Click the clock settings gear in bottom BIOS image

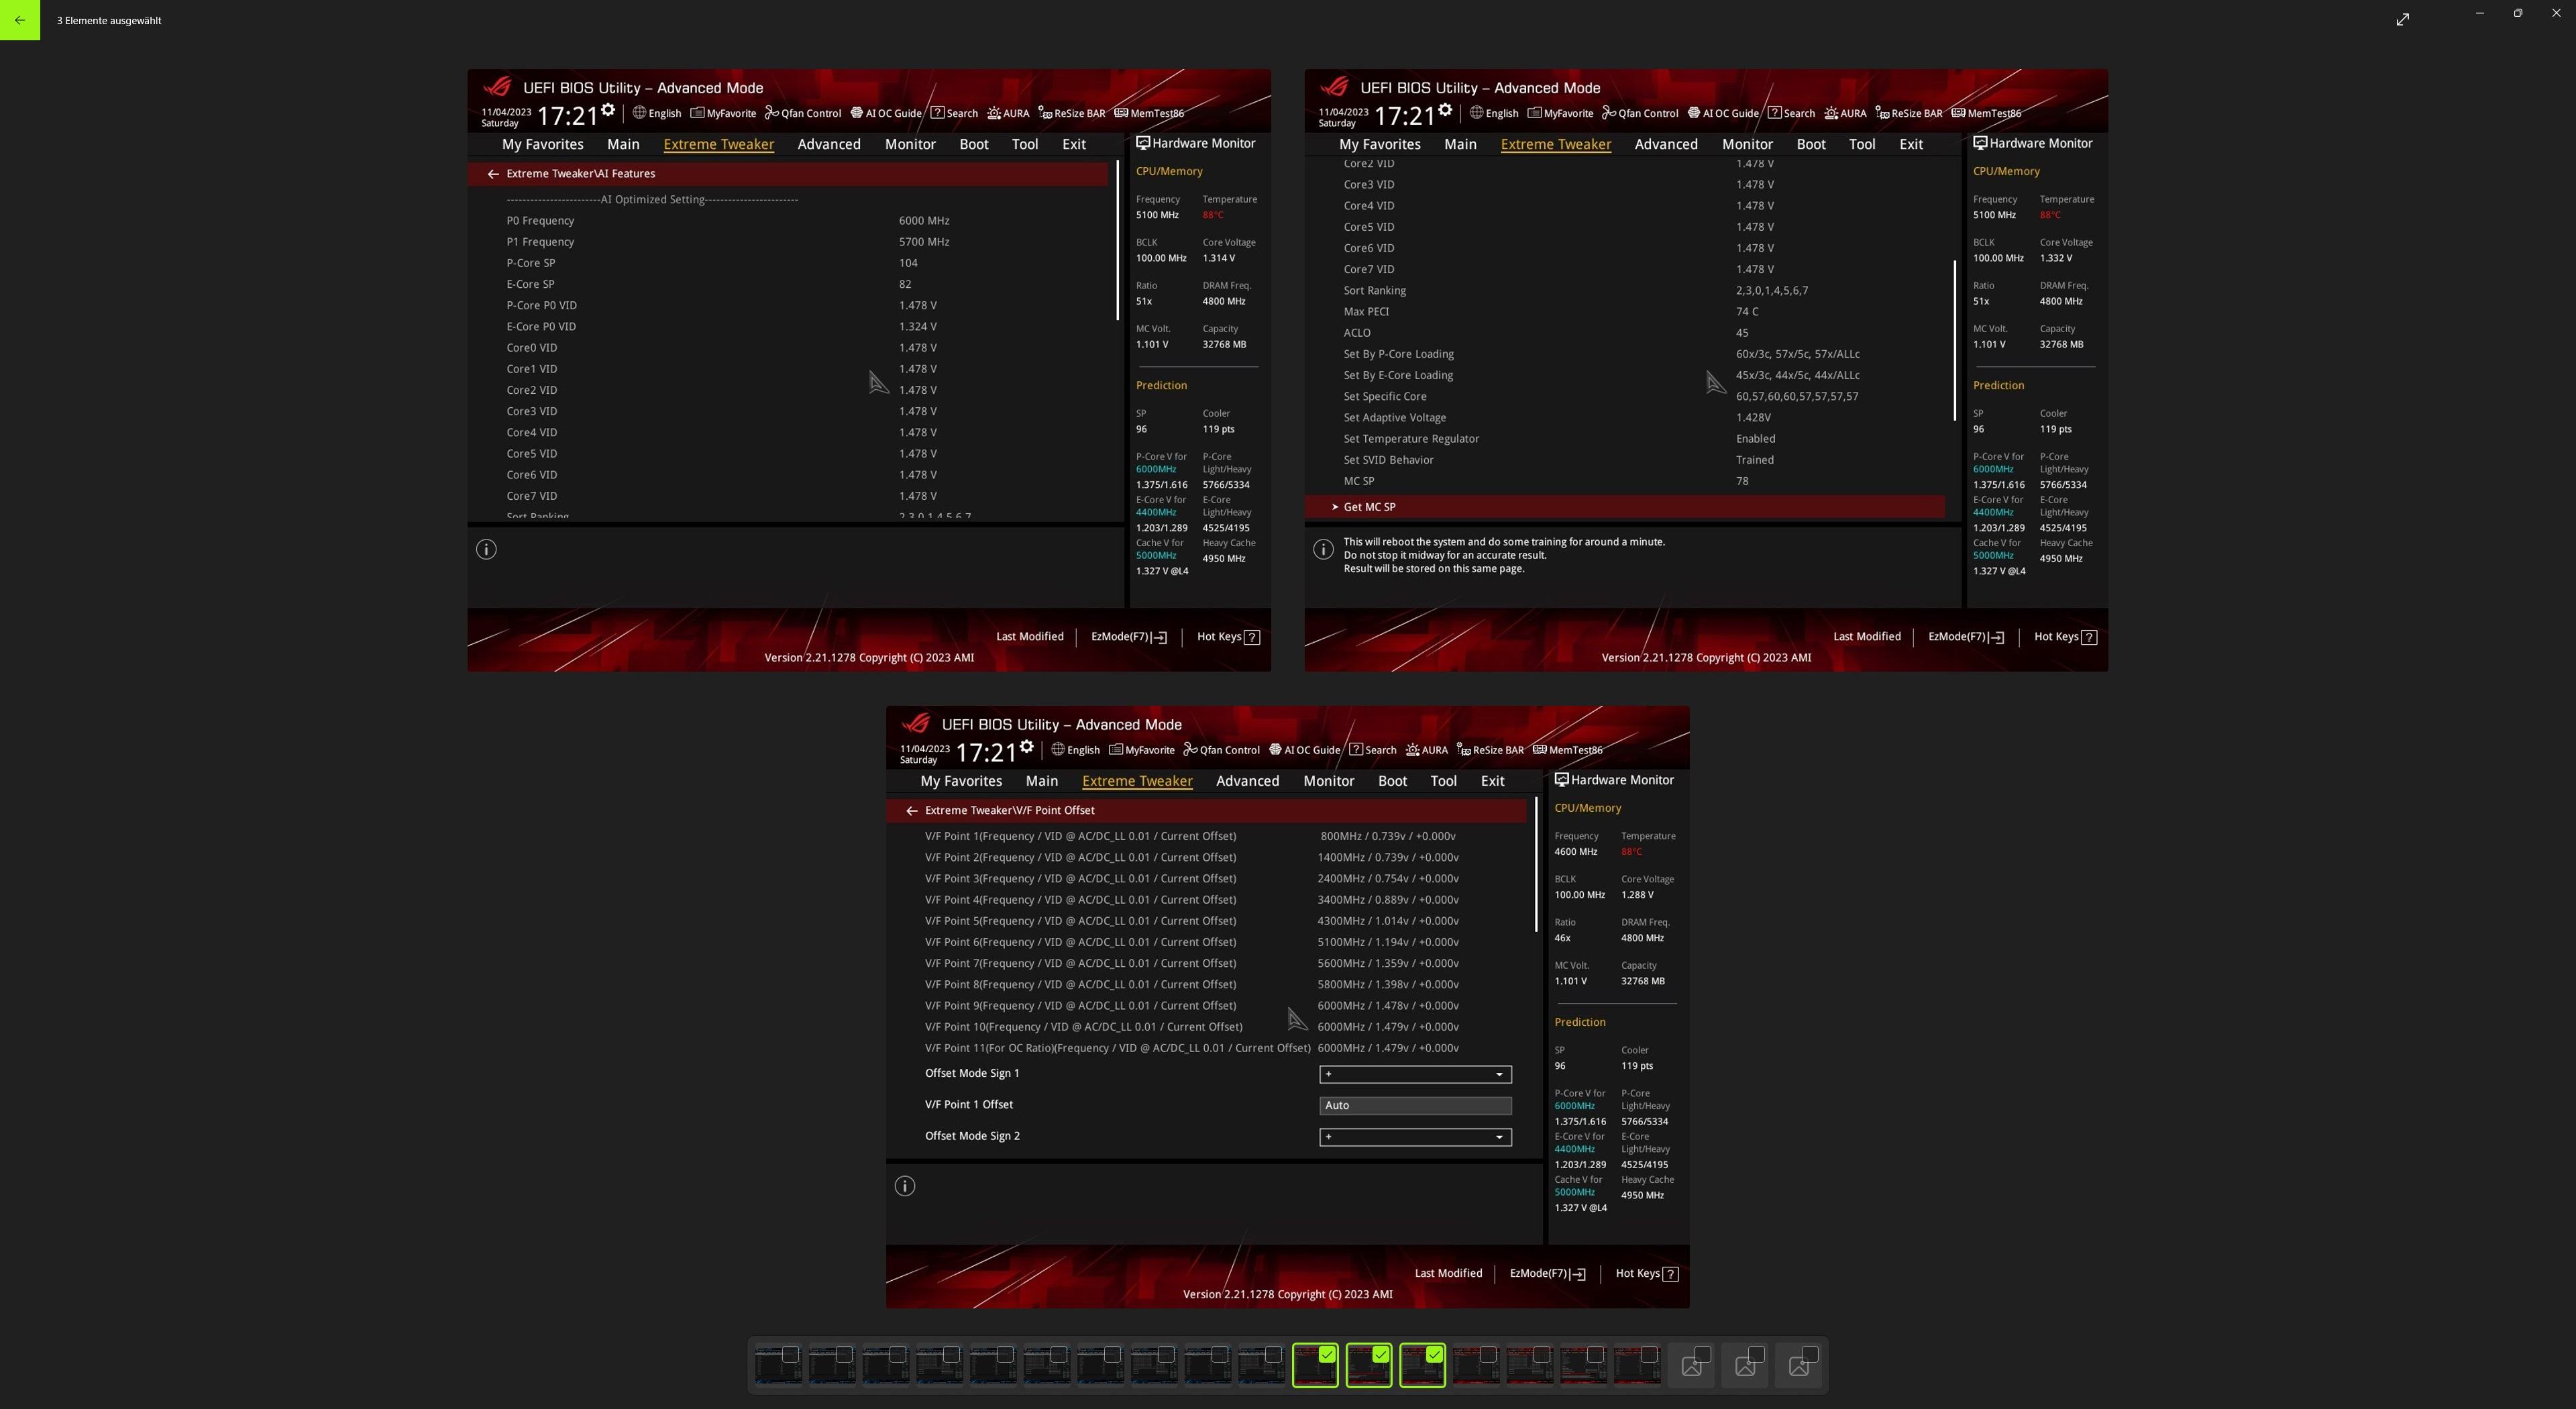click(1026, 746)
